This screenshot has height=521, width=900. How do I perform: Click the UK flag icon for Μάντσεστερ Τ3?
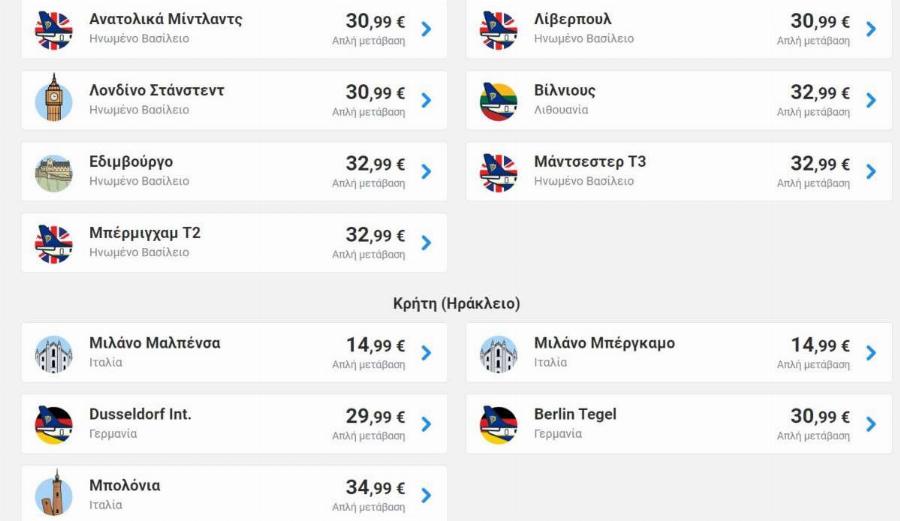pos(498,172)
